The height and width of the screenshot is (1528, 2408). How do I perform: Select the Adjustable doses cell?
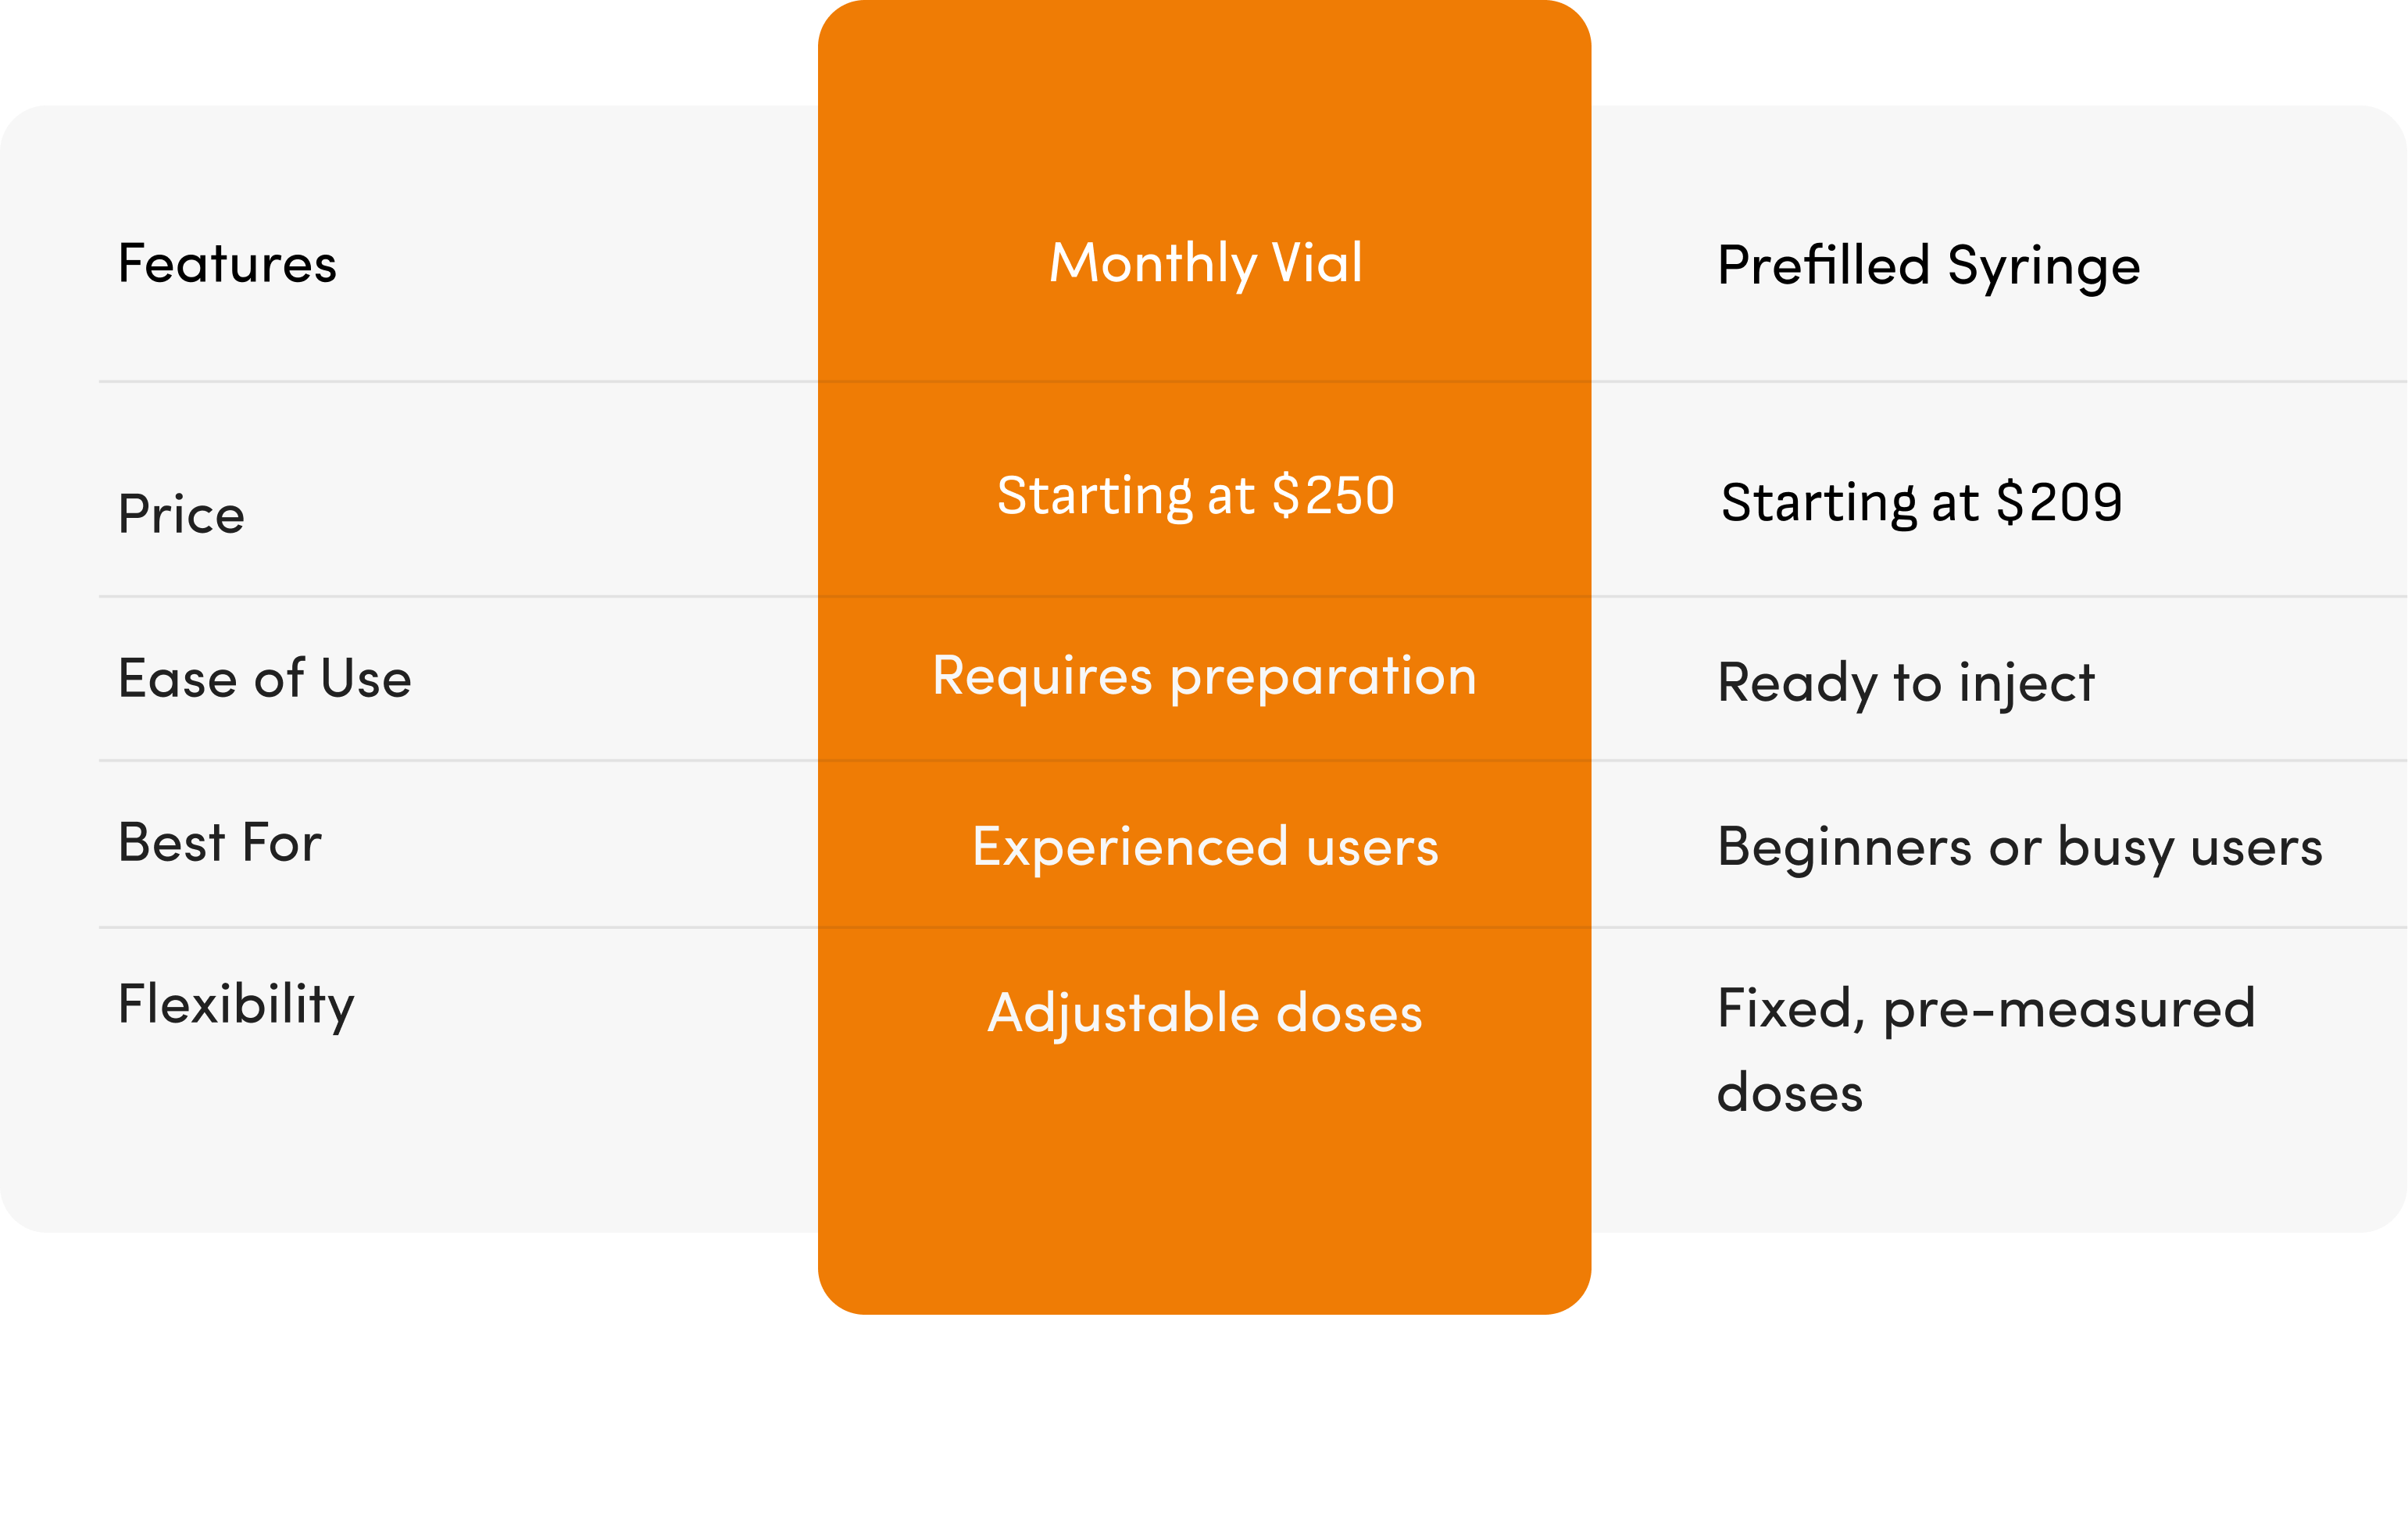point(1205,1014)
